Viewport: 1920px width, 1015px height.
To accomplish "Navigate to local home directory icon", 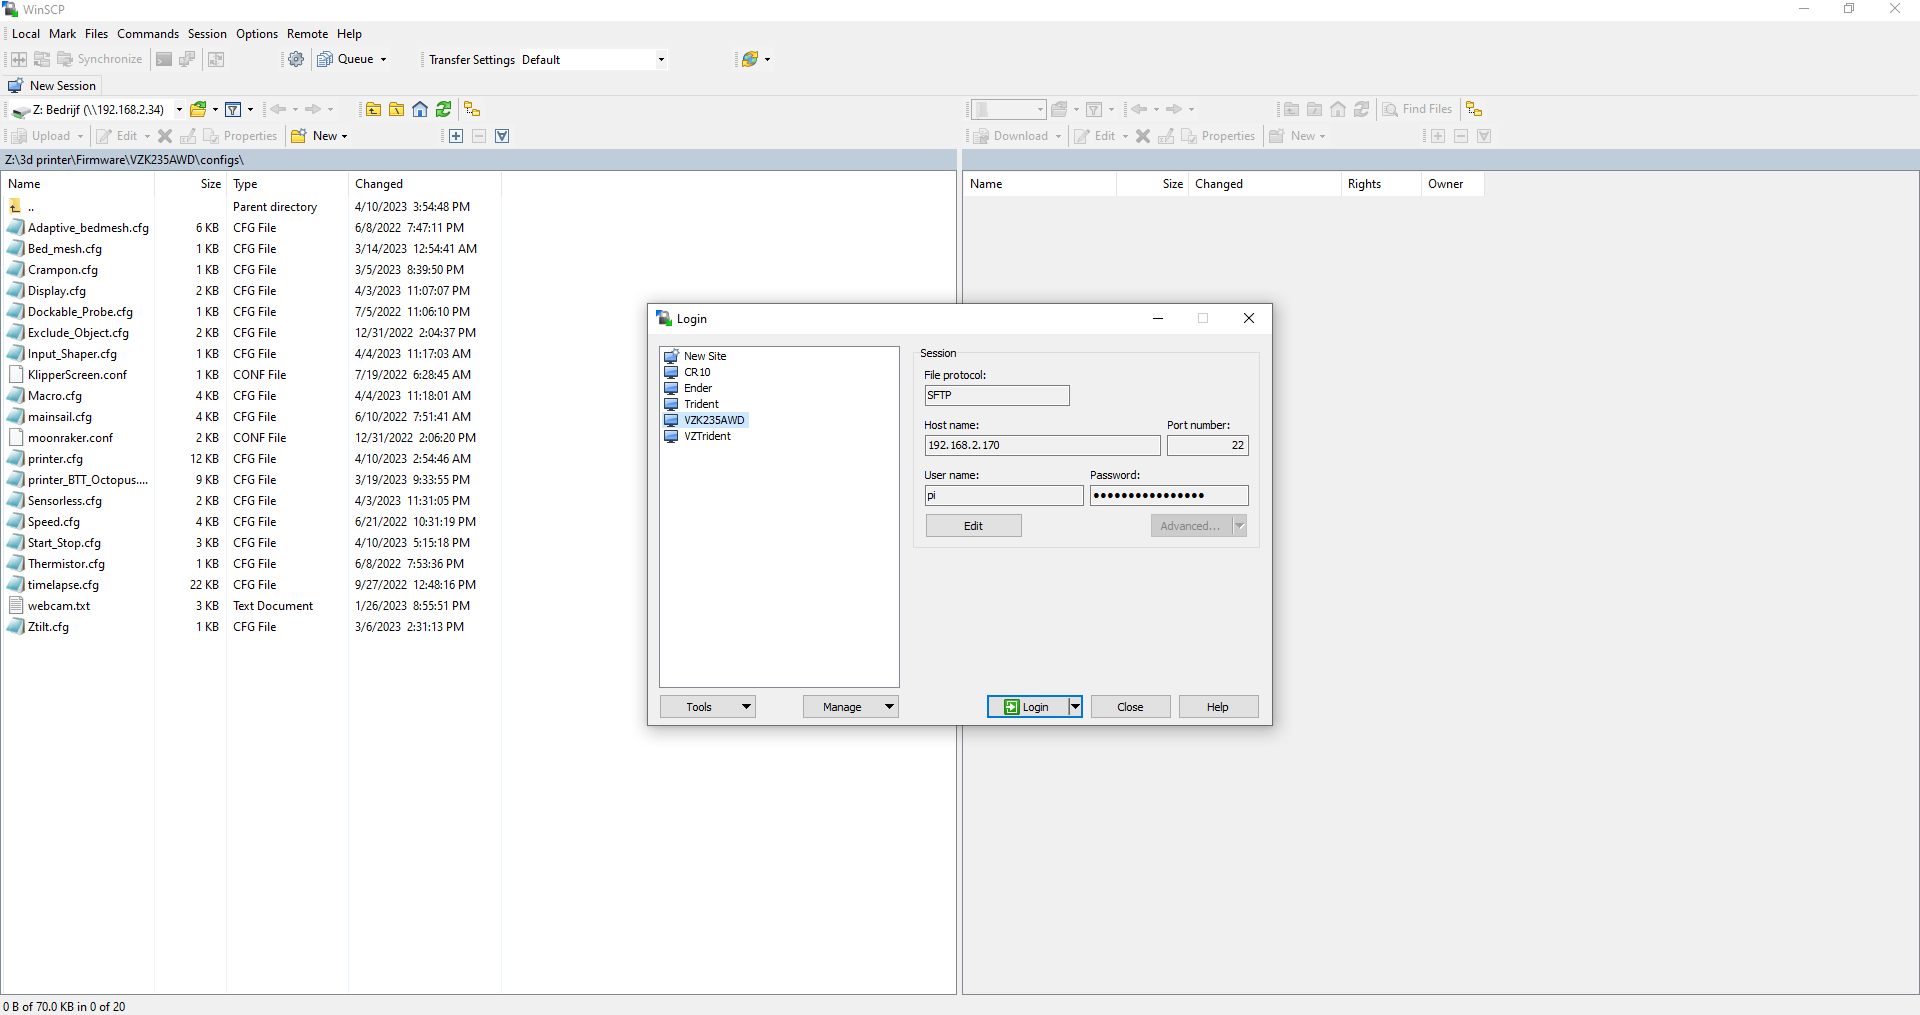I will pyautogui.click(x=419, y=110).
